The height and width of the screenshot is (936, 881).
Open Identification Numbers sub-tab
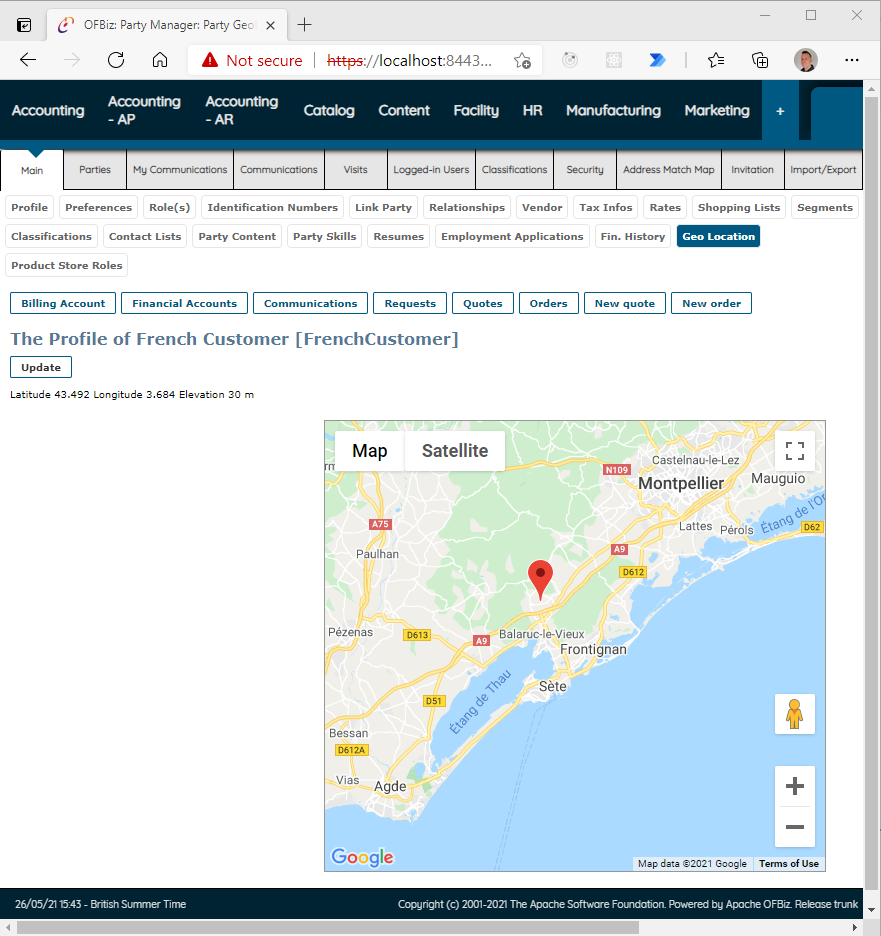click(x=272, y=207)
